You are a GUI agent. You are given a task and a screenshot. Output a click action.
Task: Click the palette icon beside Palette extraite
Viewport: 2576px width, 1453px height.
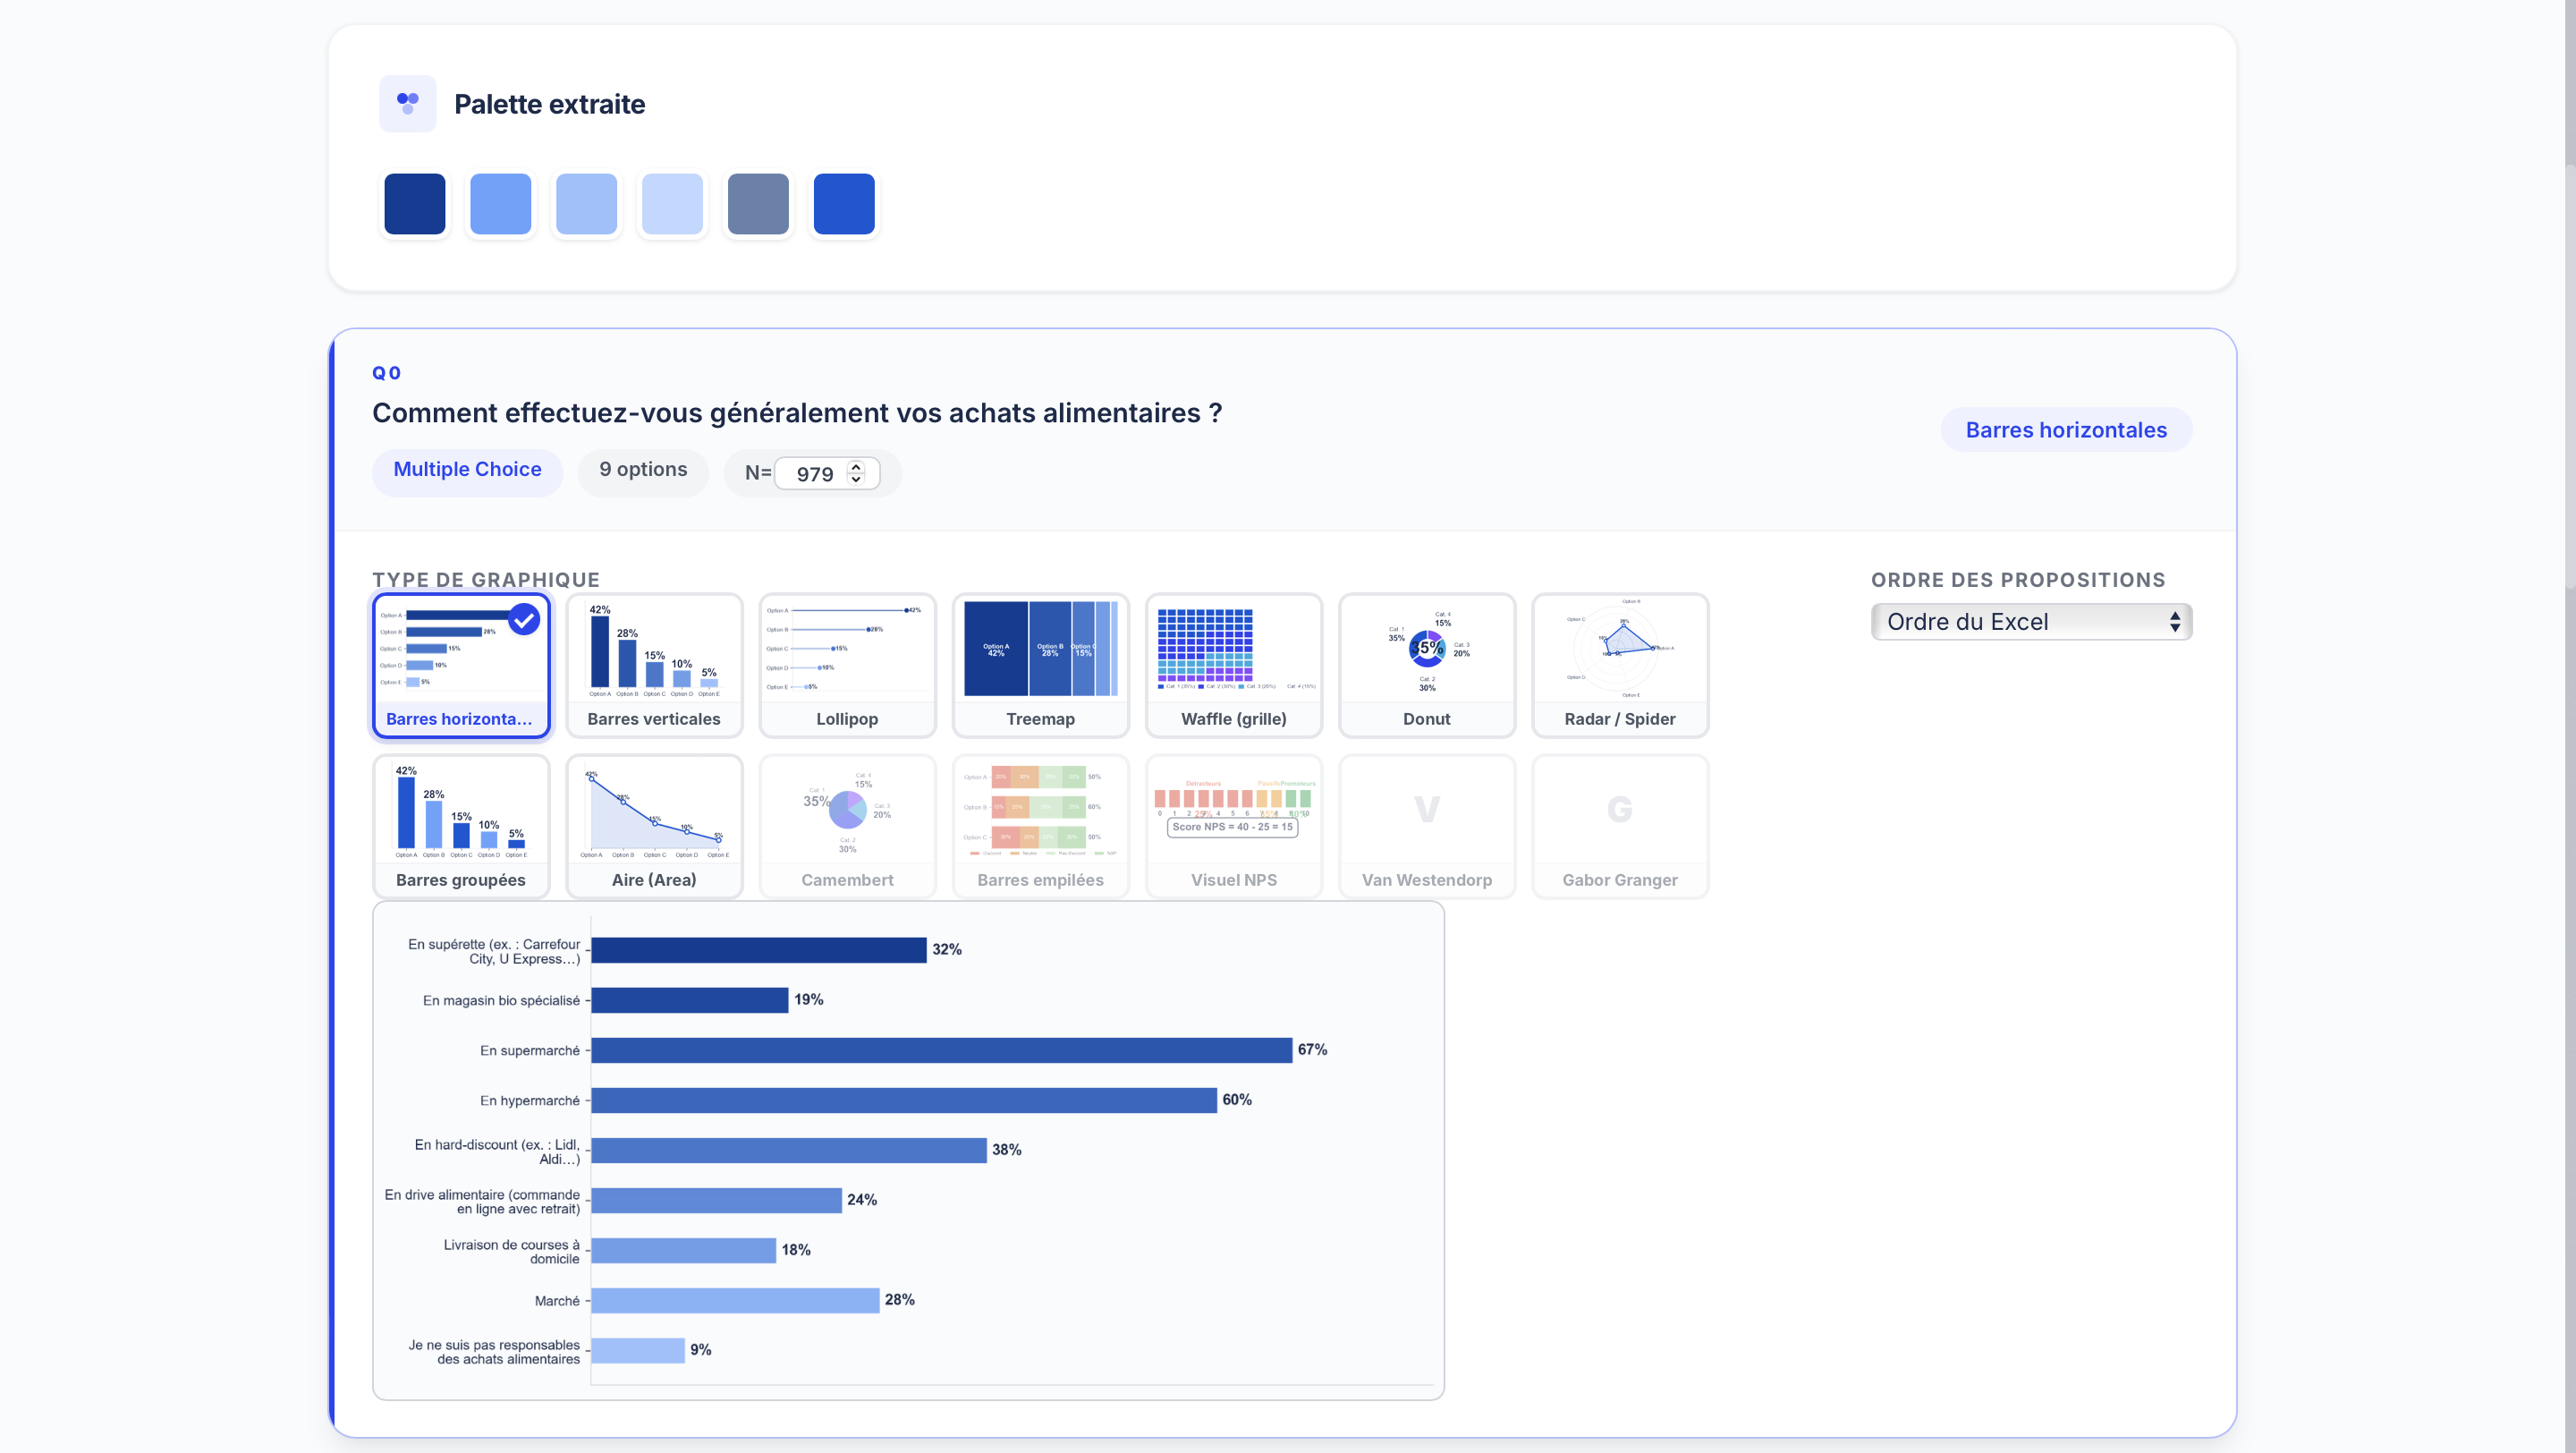pos(407,103)
